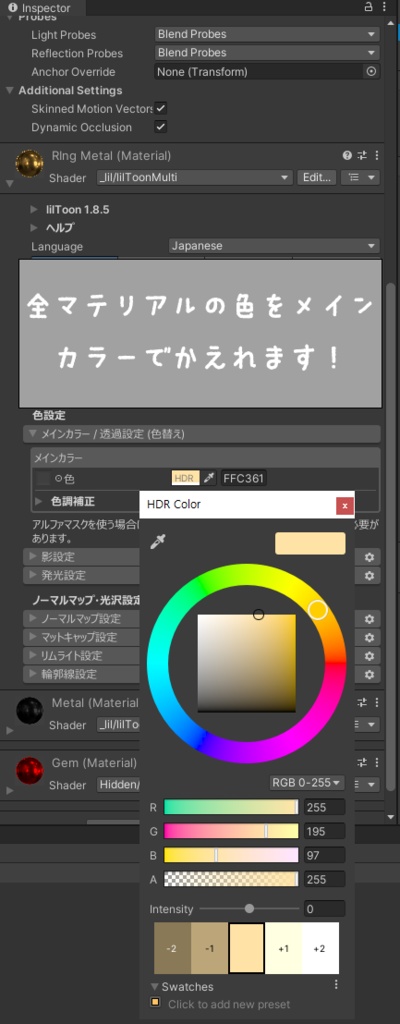
Task: Open Light Probes dropdown
Action: (267, 35)
